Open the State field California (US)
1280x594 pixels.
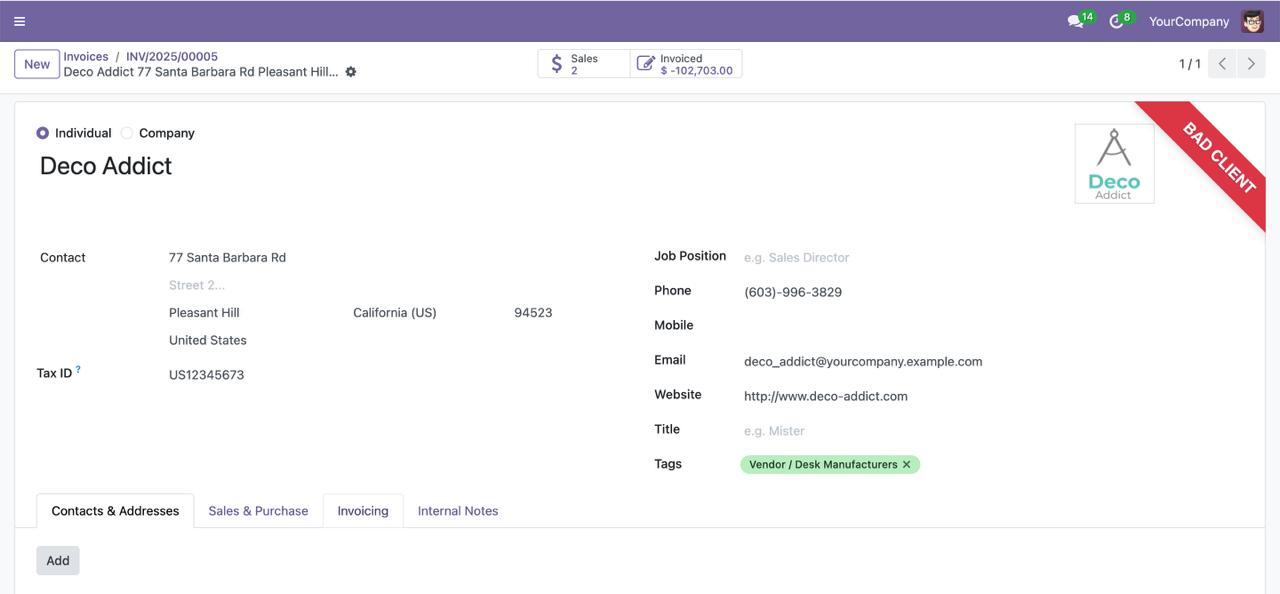(x=425, y=313)
